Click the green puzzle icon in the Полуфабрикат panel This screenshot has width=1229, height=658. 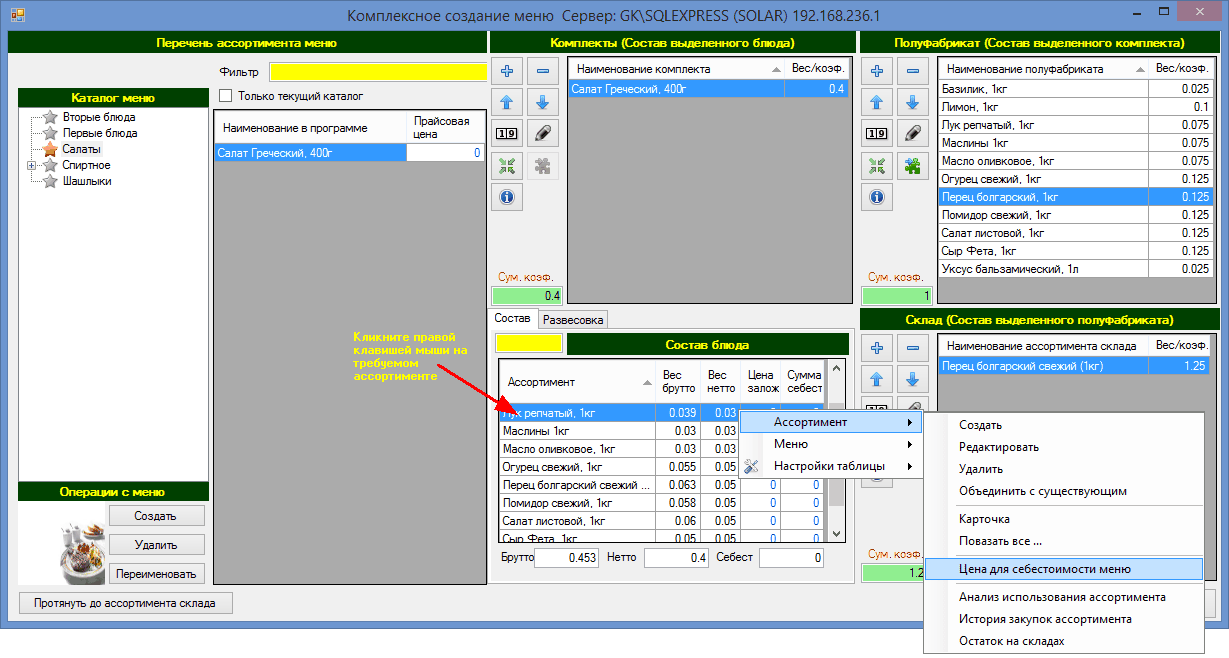(912, 166)
